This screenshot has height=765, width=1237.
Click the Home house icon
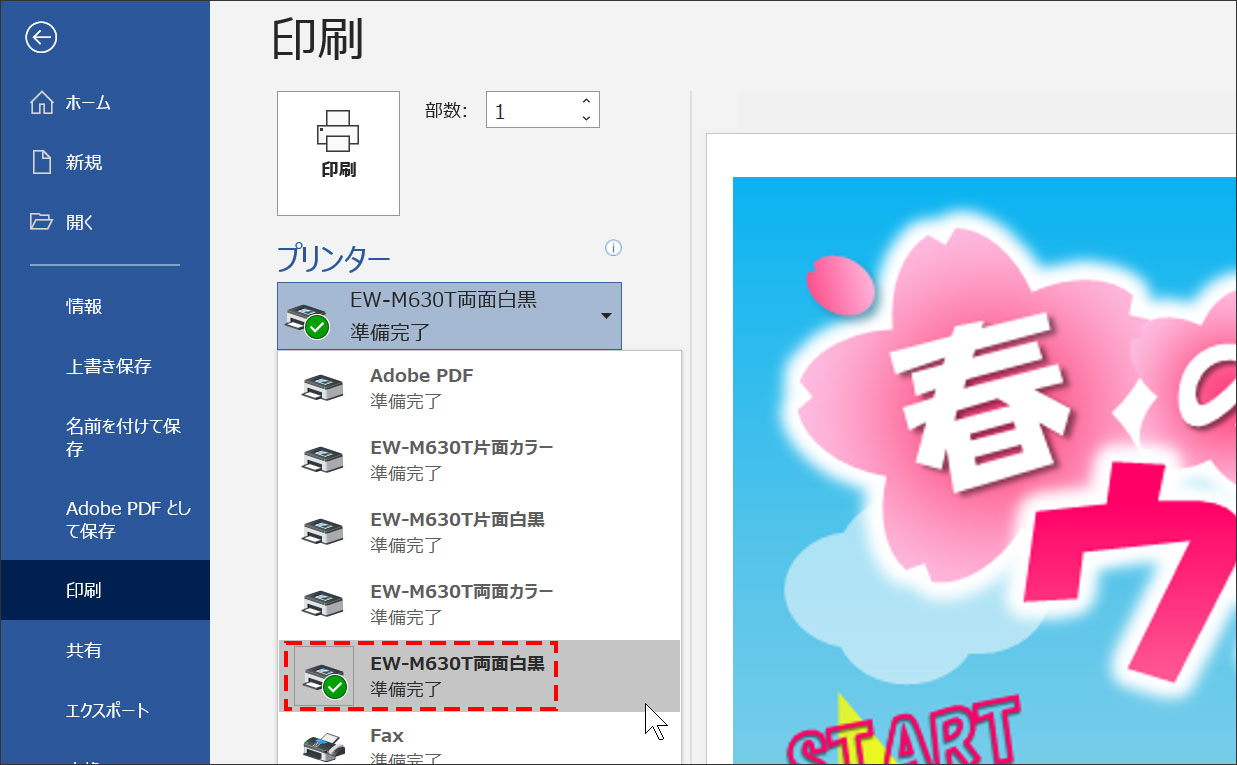[42, 103]
